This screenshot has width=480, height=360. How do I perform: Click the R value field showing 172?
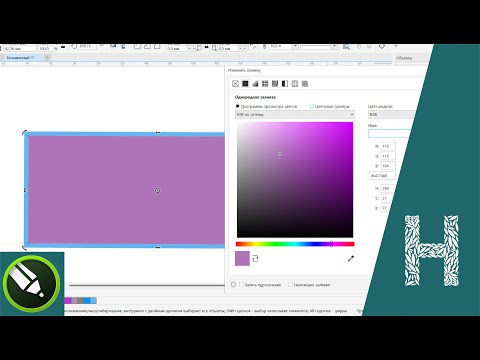(x=388, y=146)
